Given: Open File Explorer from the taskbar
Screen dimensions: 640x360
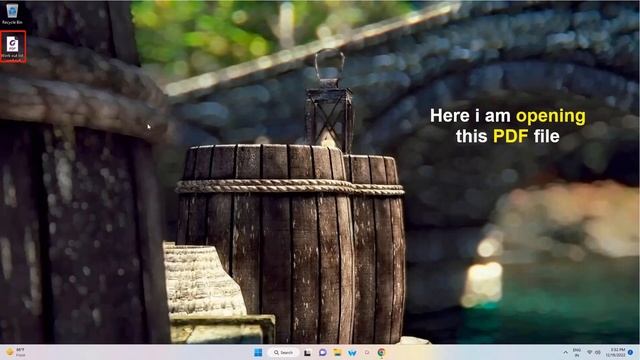Looking at the screenshot, I should click(337, 352).
